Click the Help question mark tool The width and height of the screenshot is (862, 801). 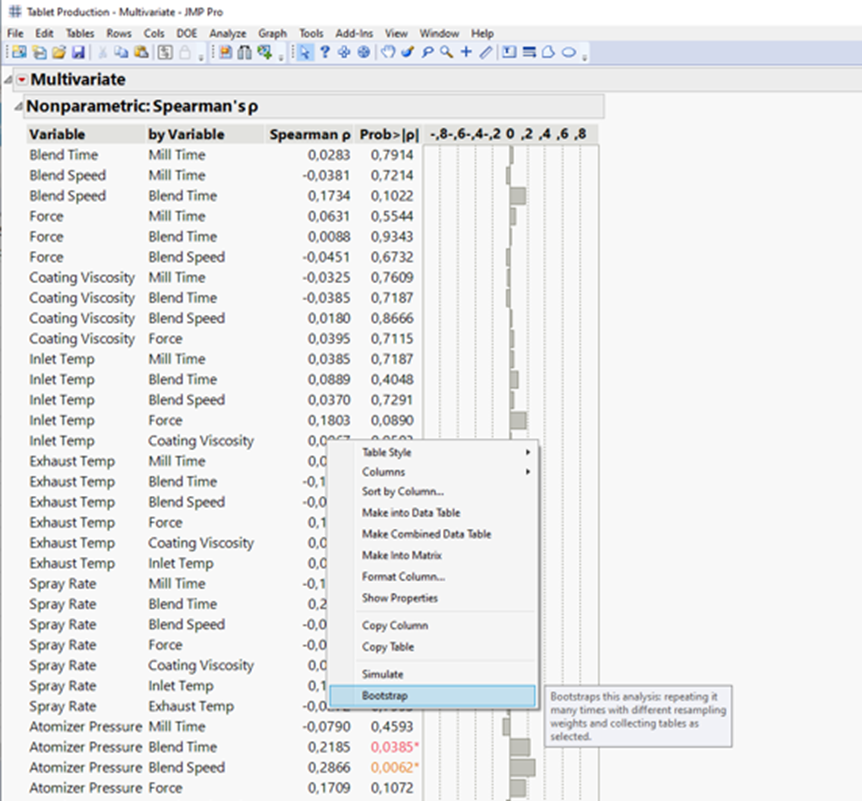point(325,52)
